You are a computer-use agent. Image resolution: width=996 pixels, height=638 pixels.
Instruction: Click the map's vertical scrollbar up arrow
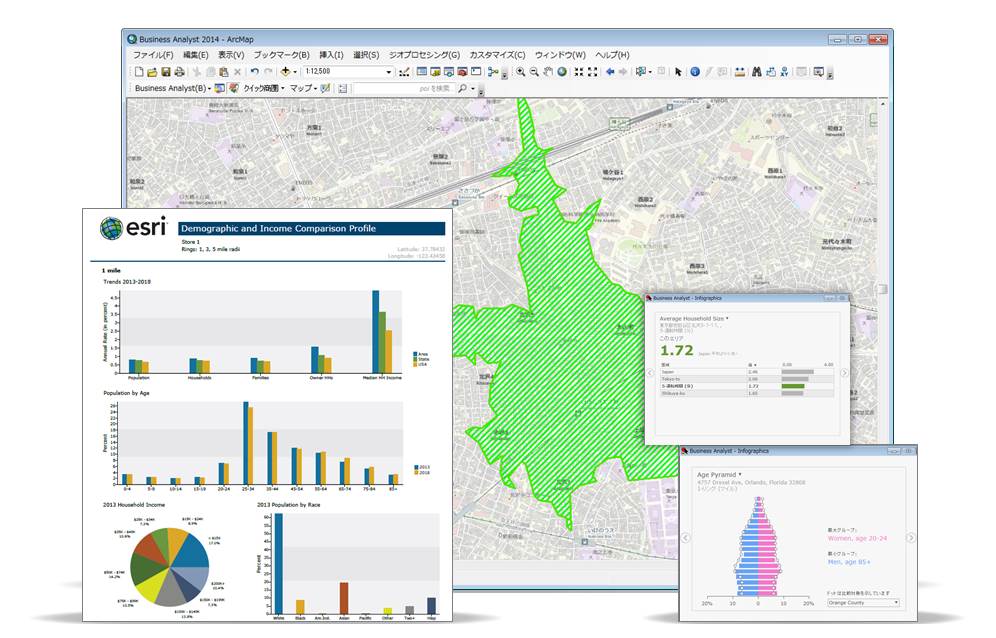pyautogui.click(x=882, y=104)
